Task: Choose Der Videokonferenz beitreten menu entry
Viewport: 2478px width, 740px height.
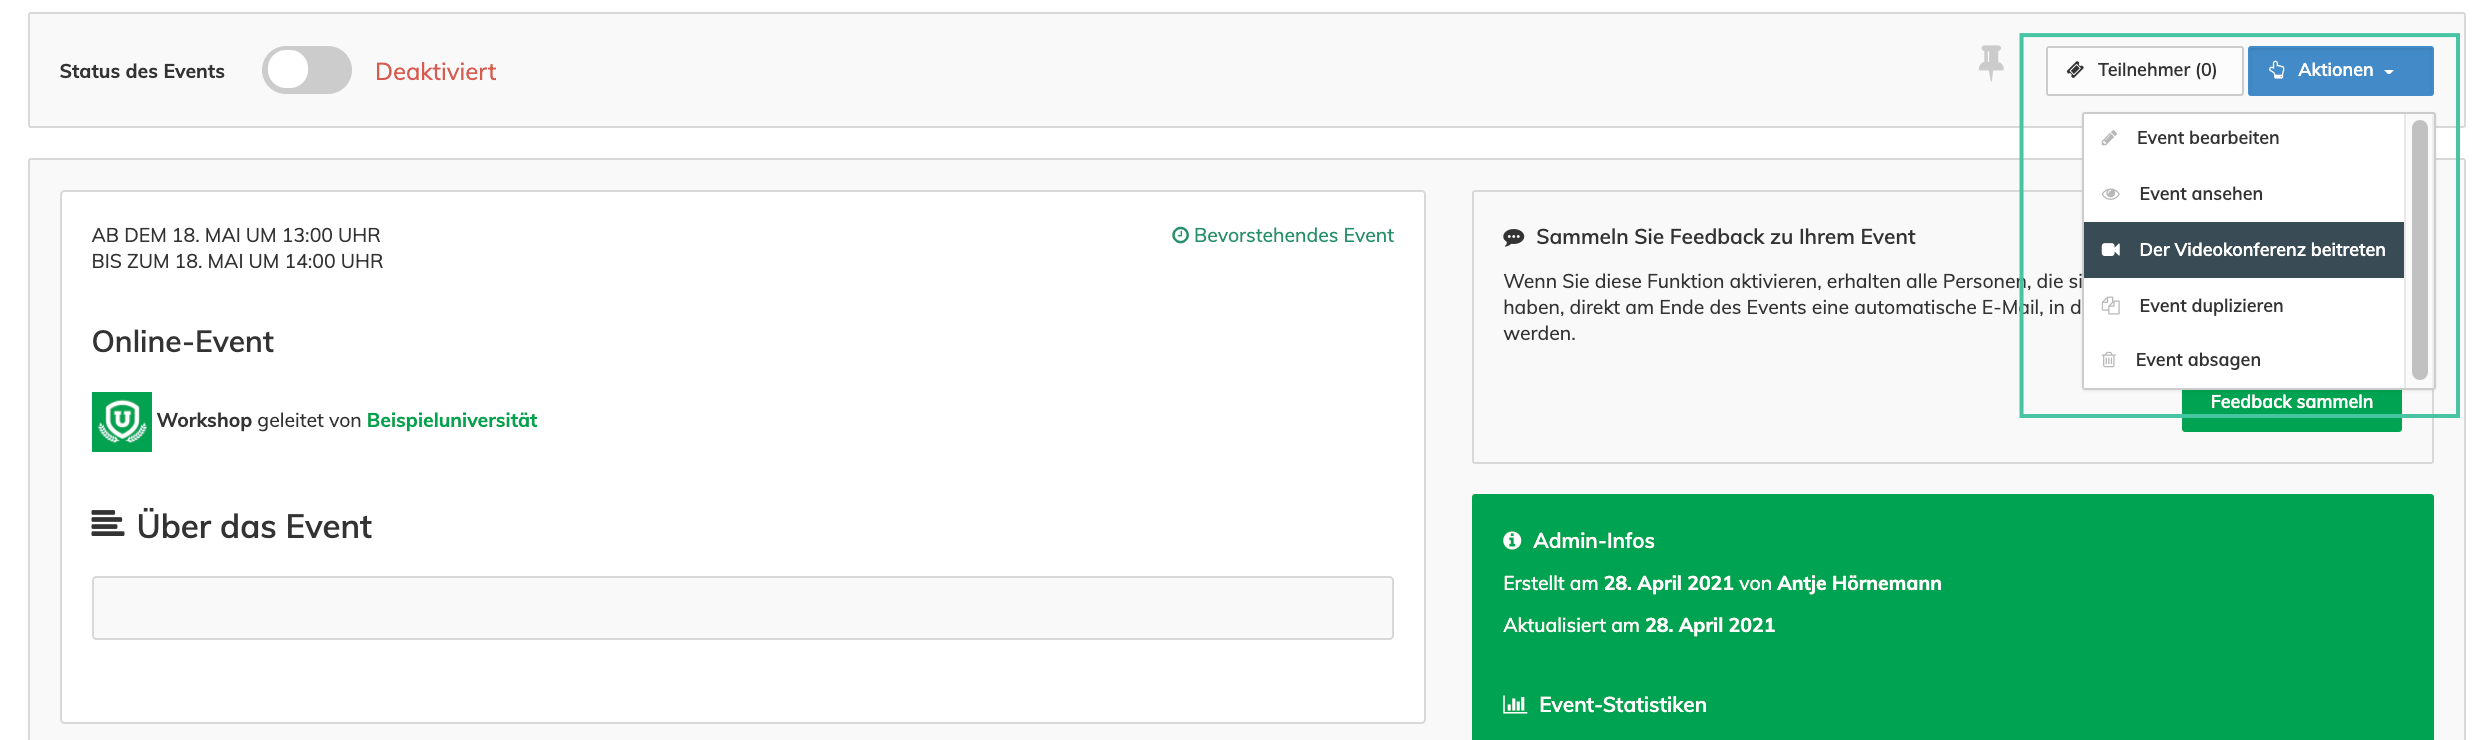Action: coord(2261,250)
